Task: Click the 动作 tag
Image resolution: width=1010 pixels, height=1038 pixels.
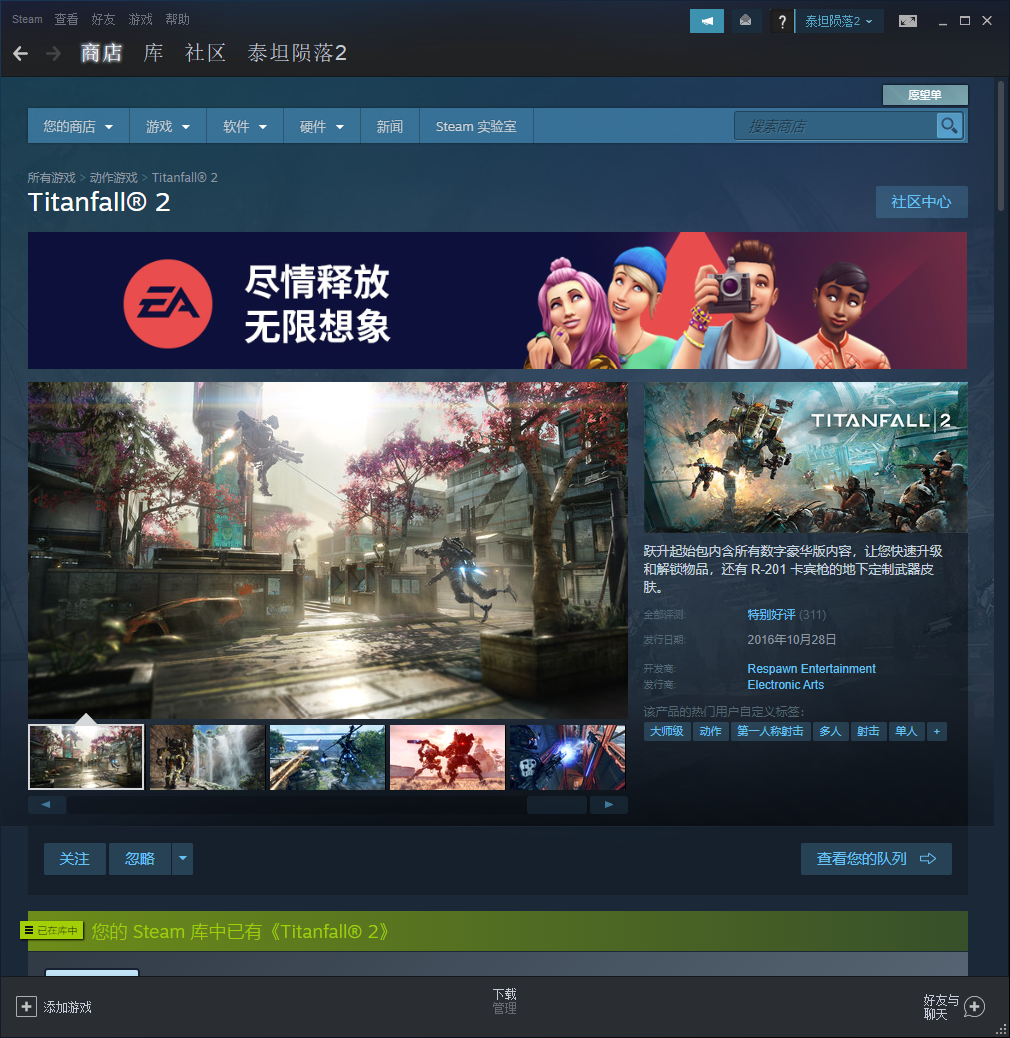Action: point(710,731)
